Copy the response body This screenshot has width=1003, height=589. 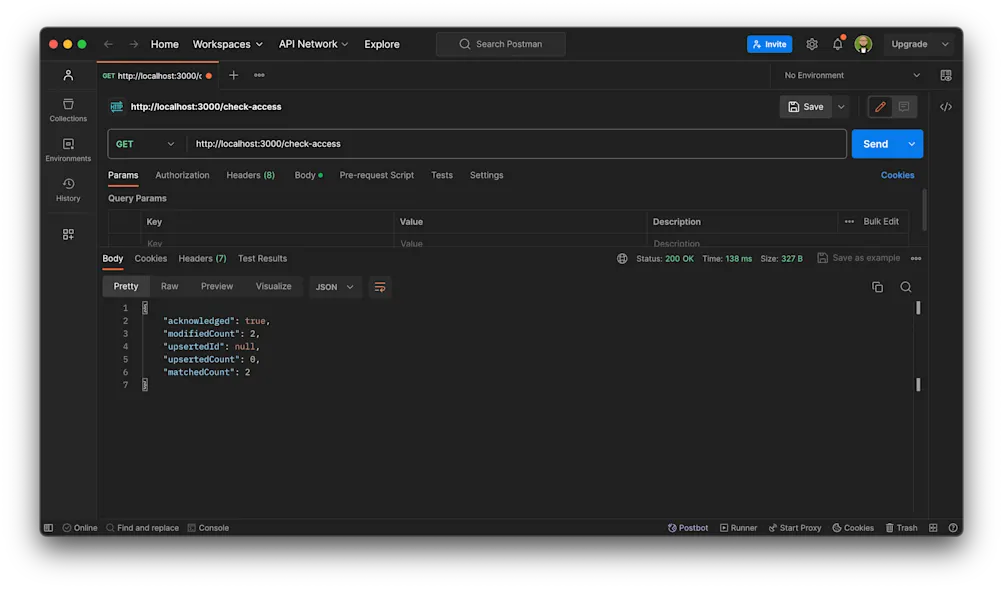tap(877, 286)
